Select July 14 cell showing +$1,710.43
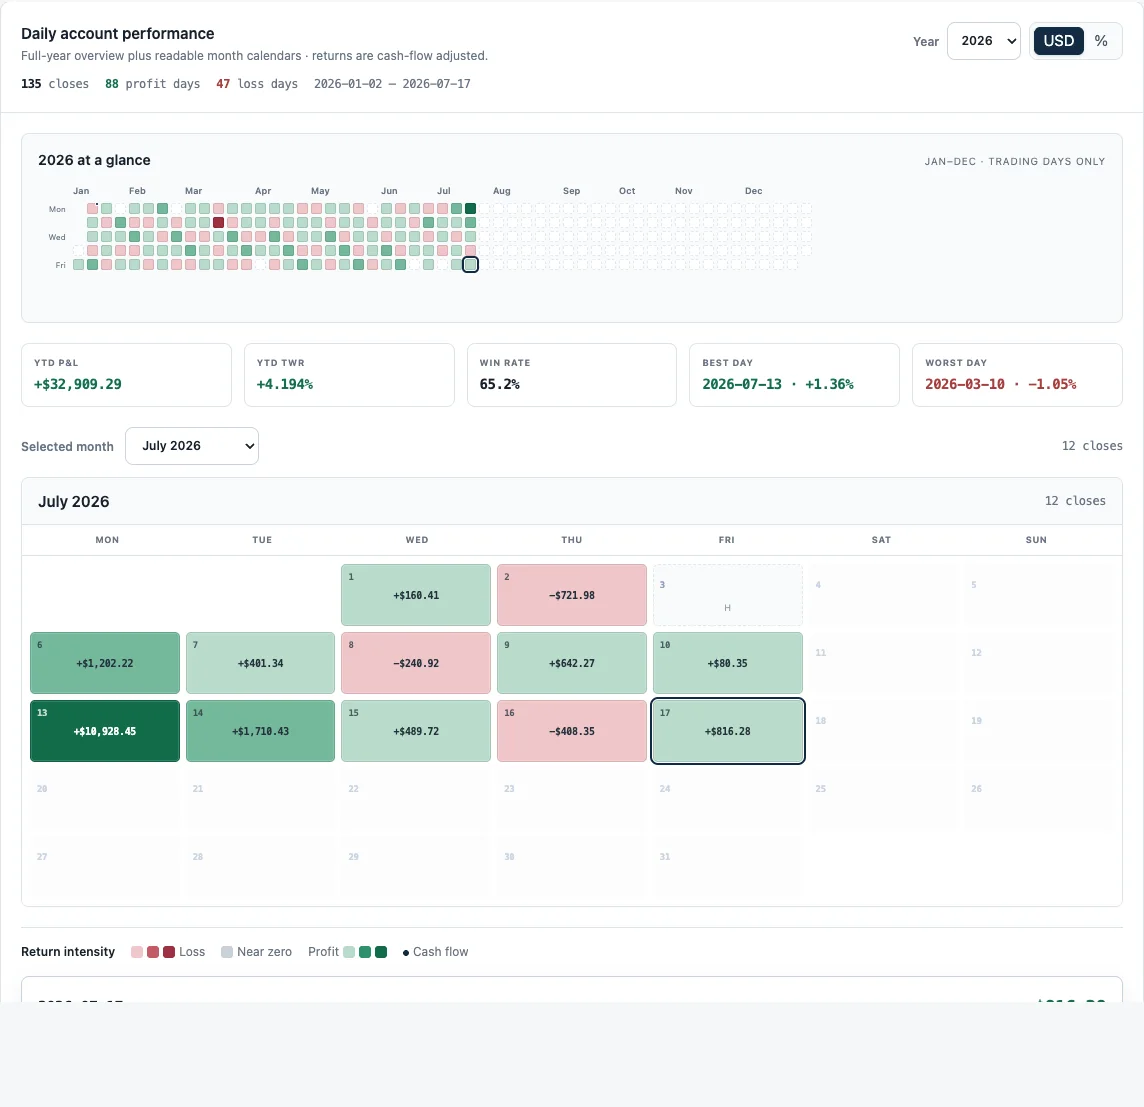Viewport: 1144px width, 1107px height. (x=260, y=730)
